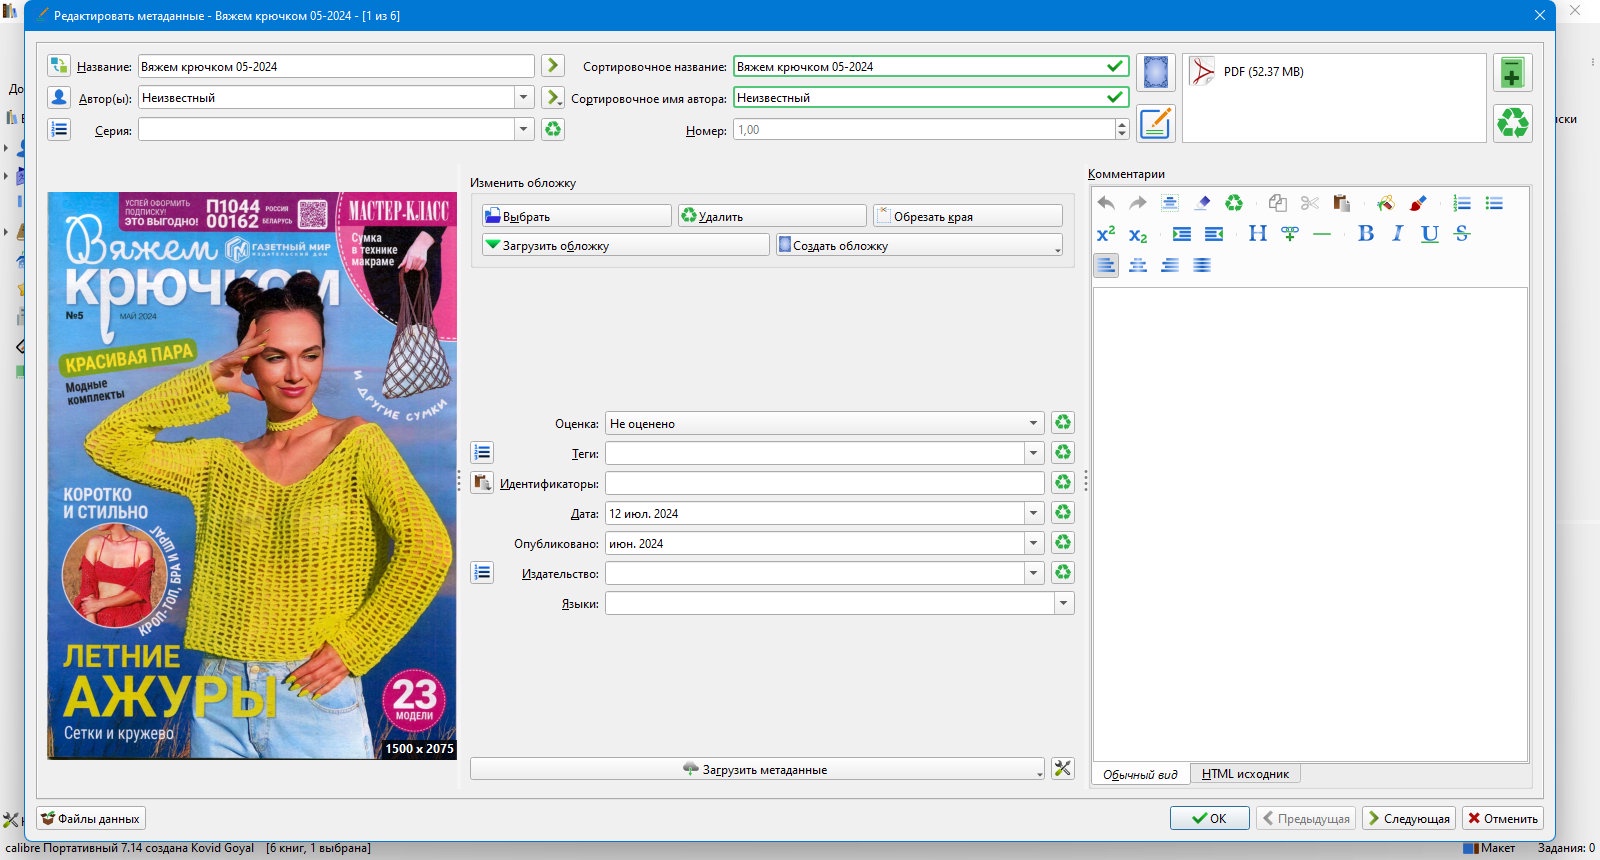This screenshot has width=1600, height=860.
Task: Switch to Обычный вид tab
Action: tap(1140, 774)
